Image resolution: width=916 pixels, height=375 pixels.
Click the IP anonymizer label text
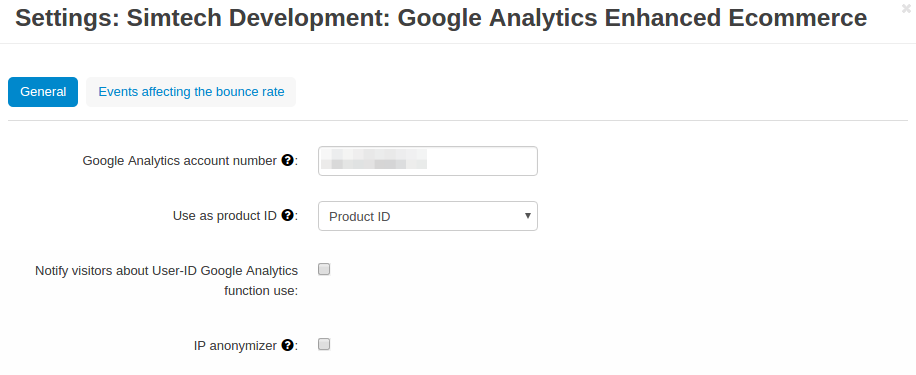[x=235, y=346]
